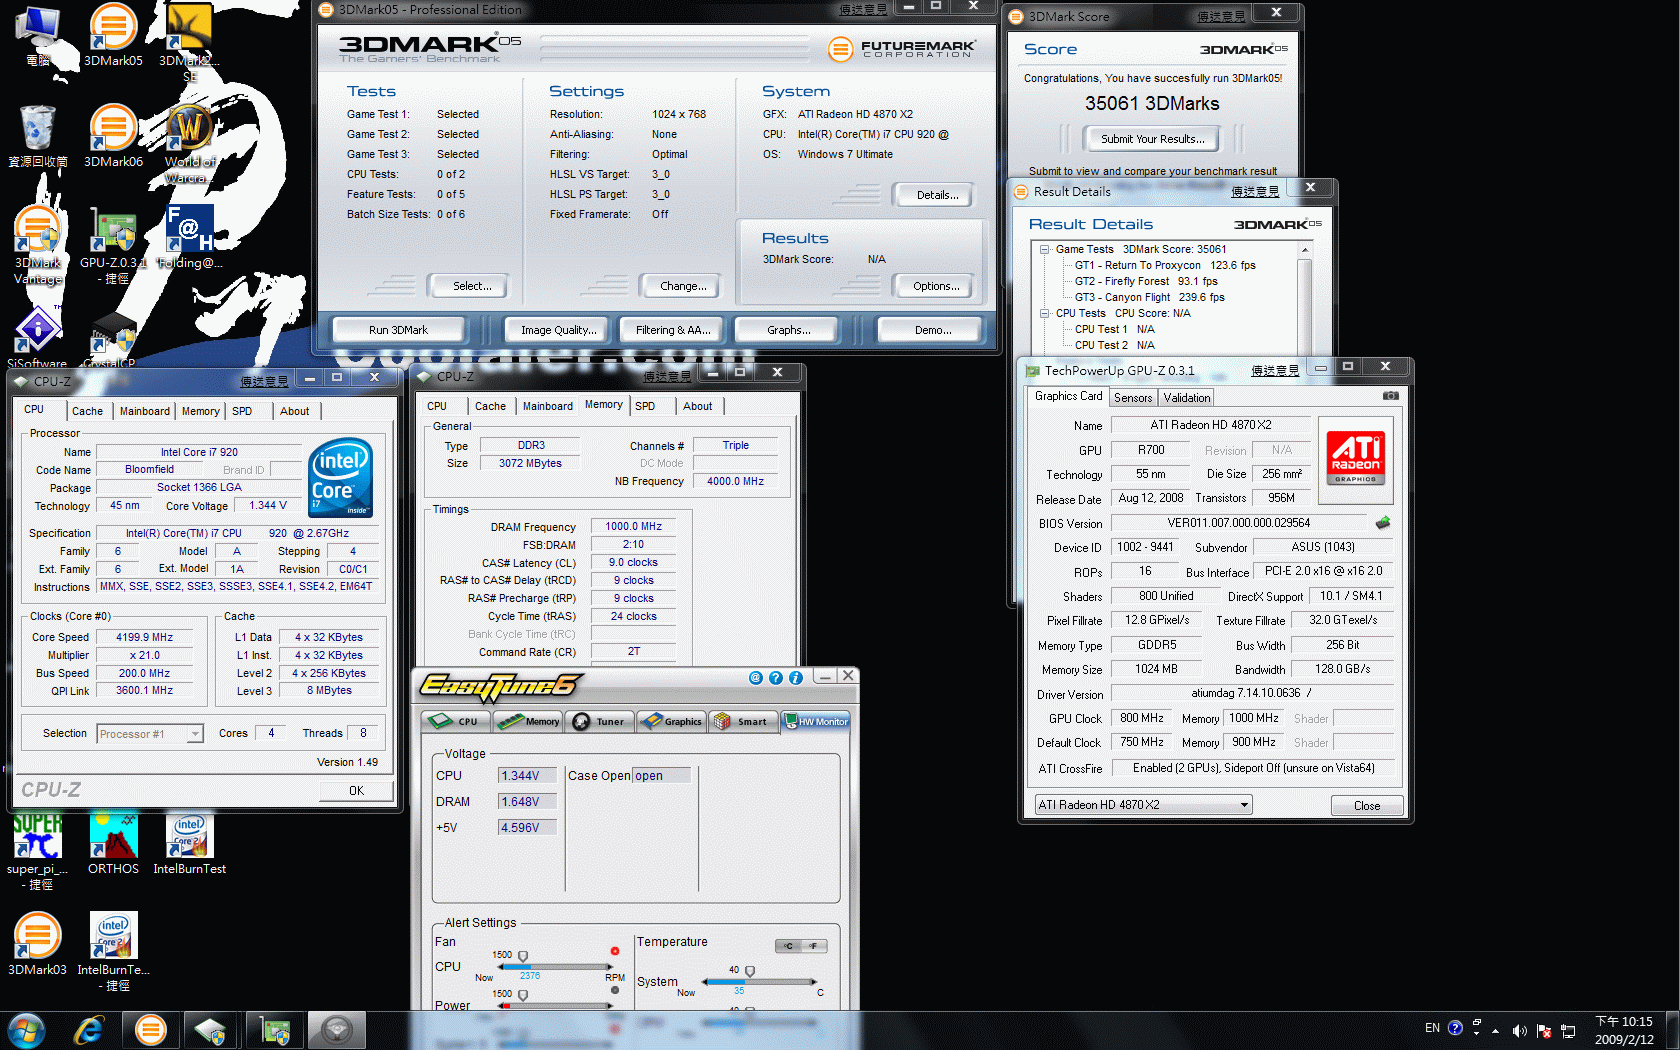This screenshot has width=1680, height=1050.
Task: Collapse the CPU Tests tree node
Action: 1044,314
